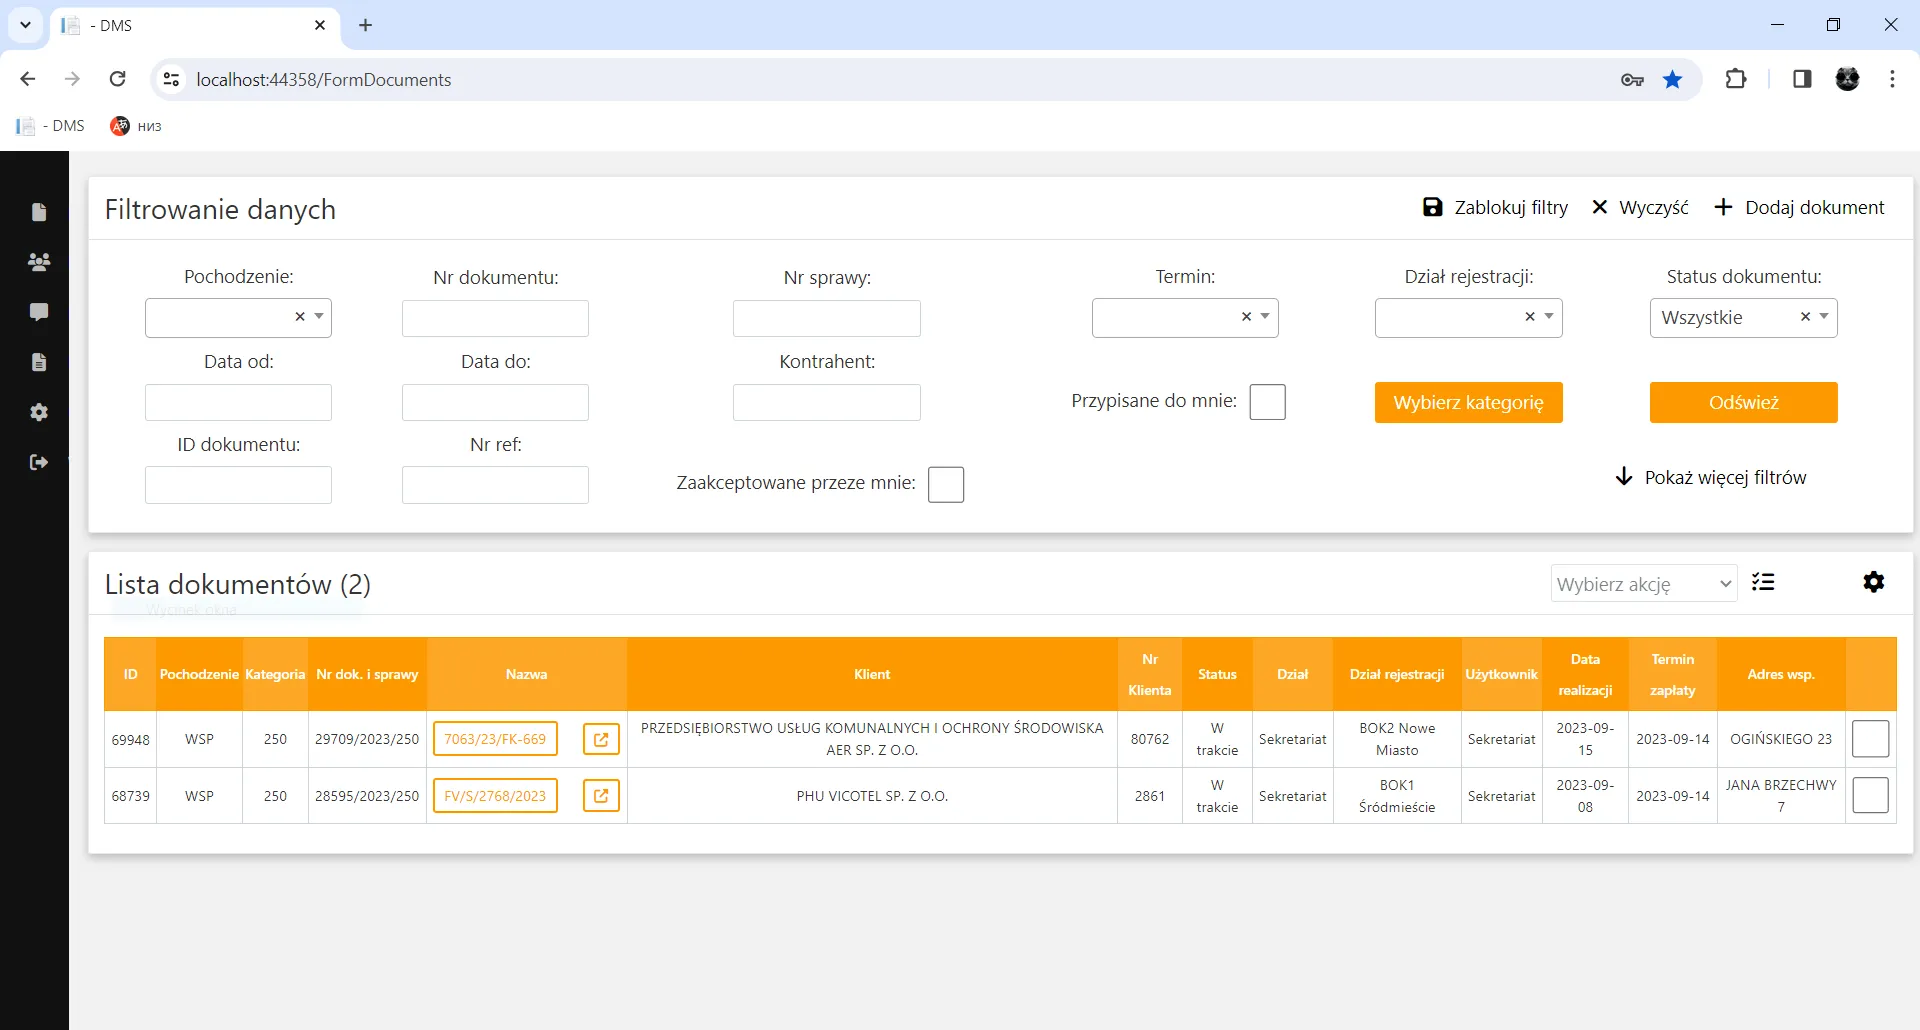1920x1030 pixels.
Task: Expand Dział rejestracji dropdown
Action: point(1549,316)
